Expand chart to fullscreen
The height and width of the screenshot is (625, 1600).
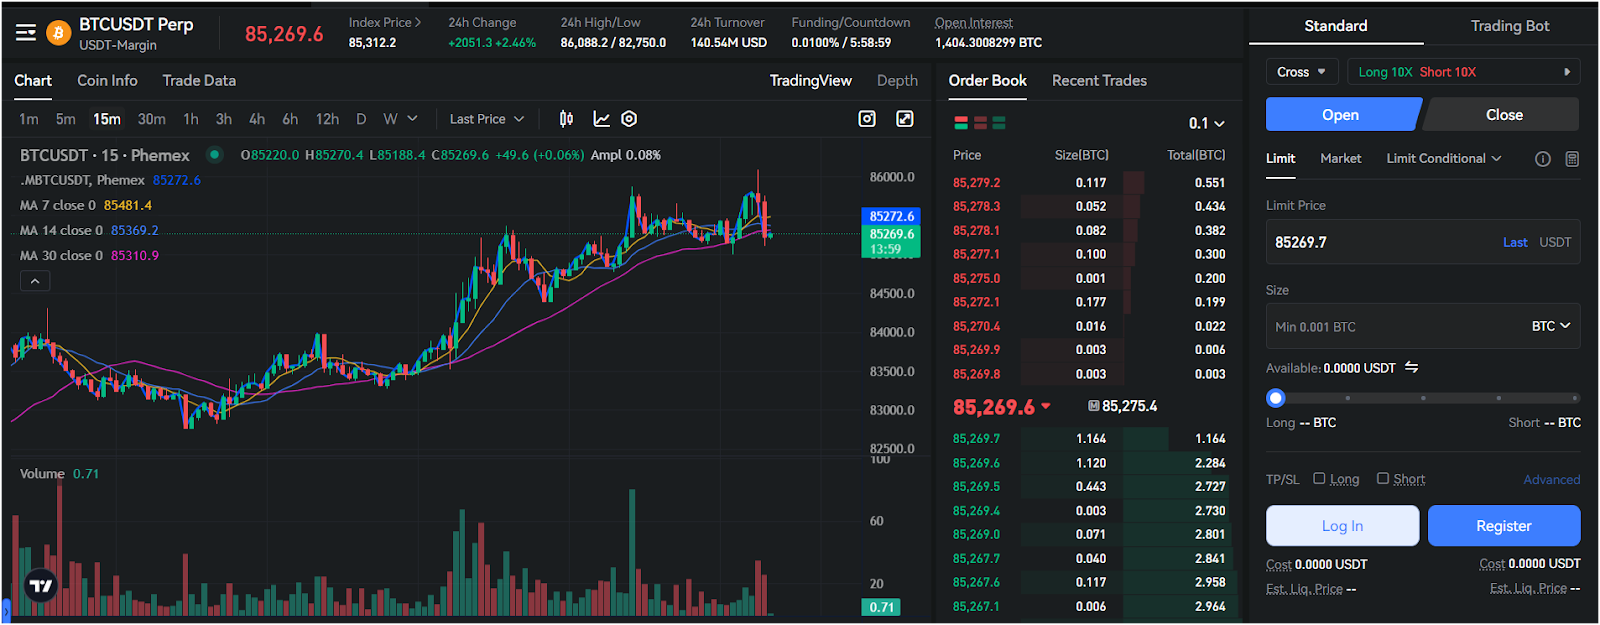pos(905,119)
